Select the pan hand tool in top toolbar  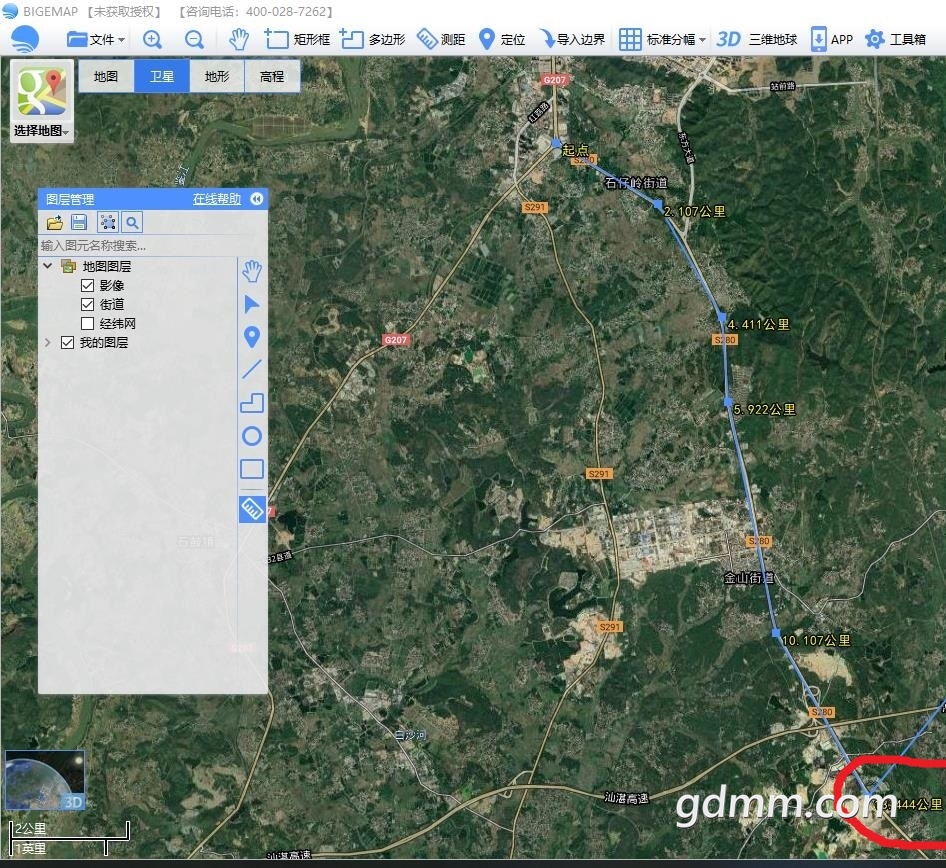tap(238, 39)
